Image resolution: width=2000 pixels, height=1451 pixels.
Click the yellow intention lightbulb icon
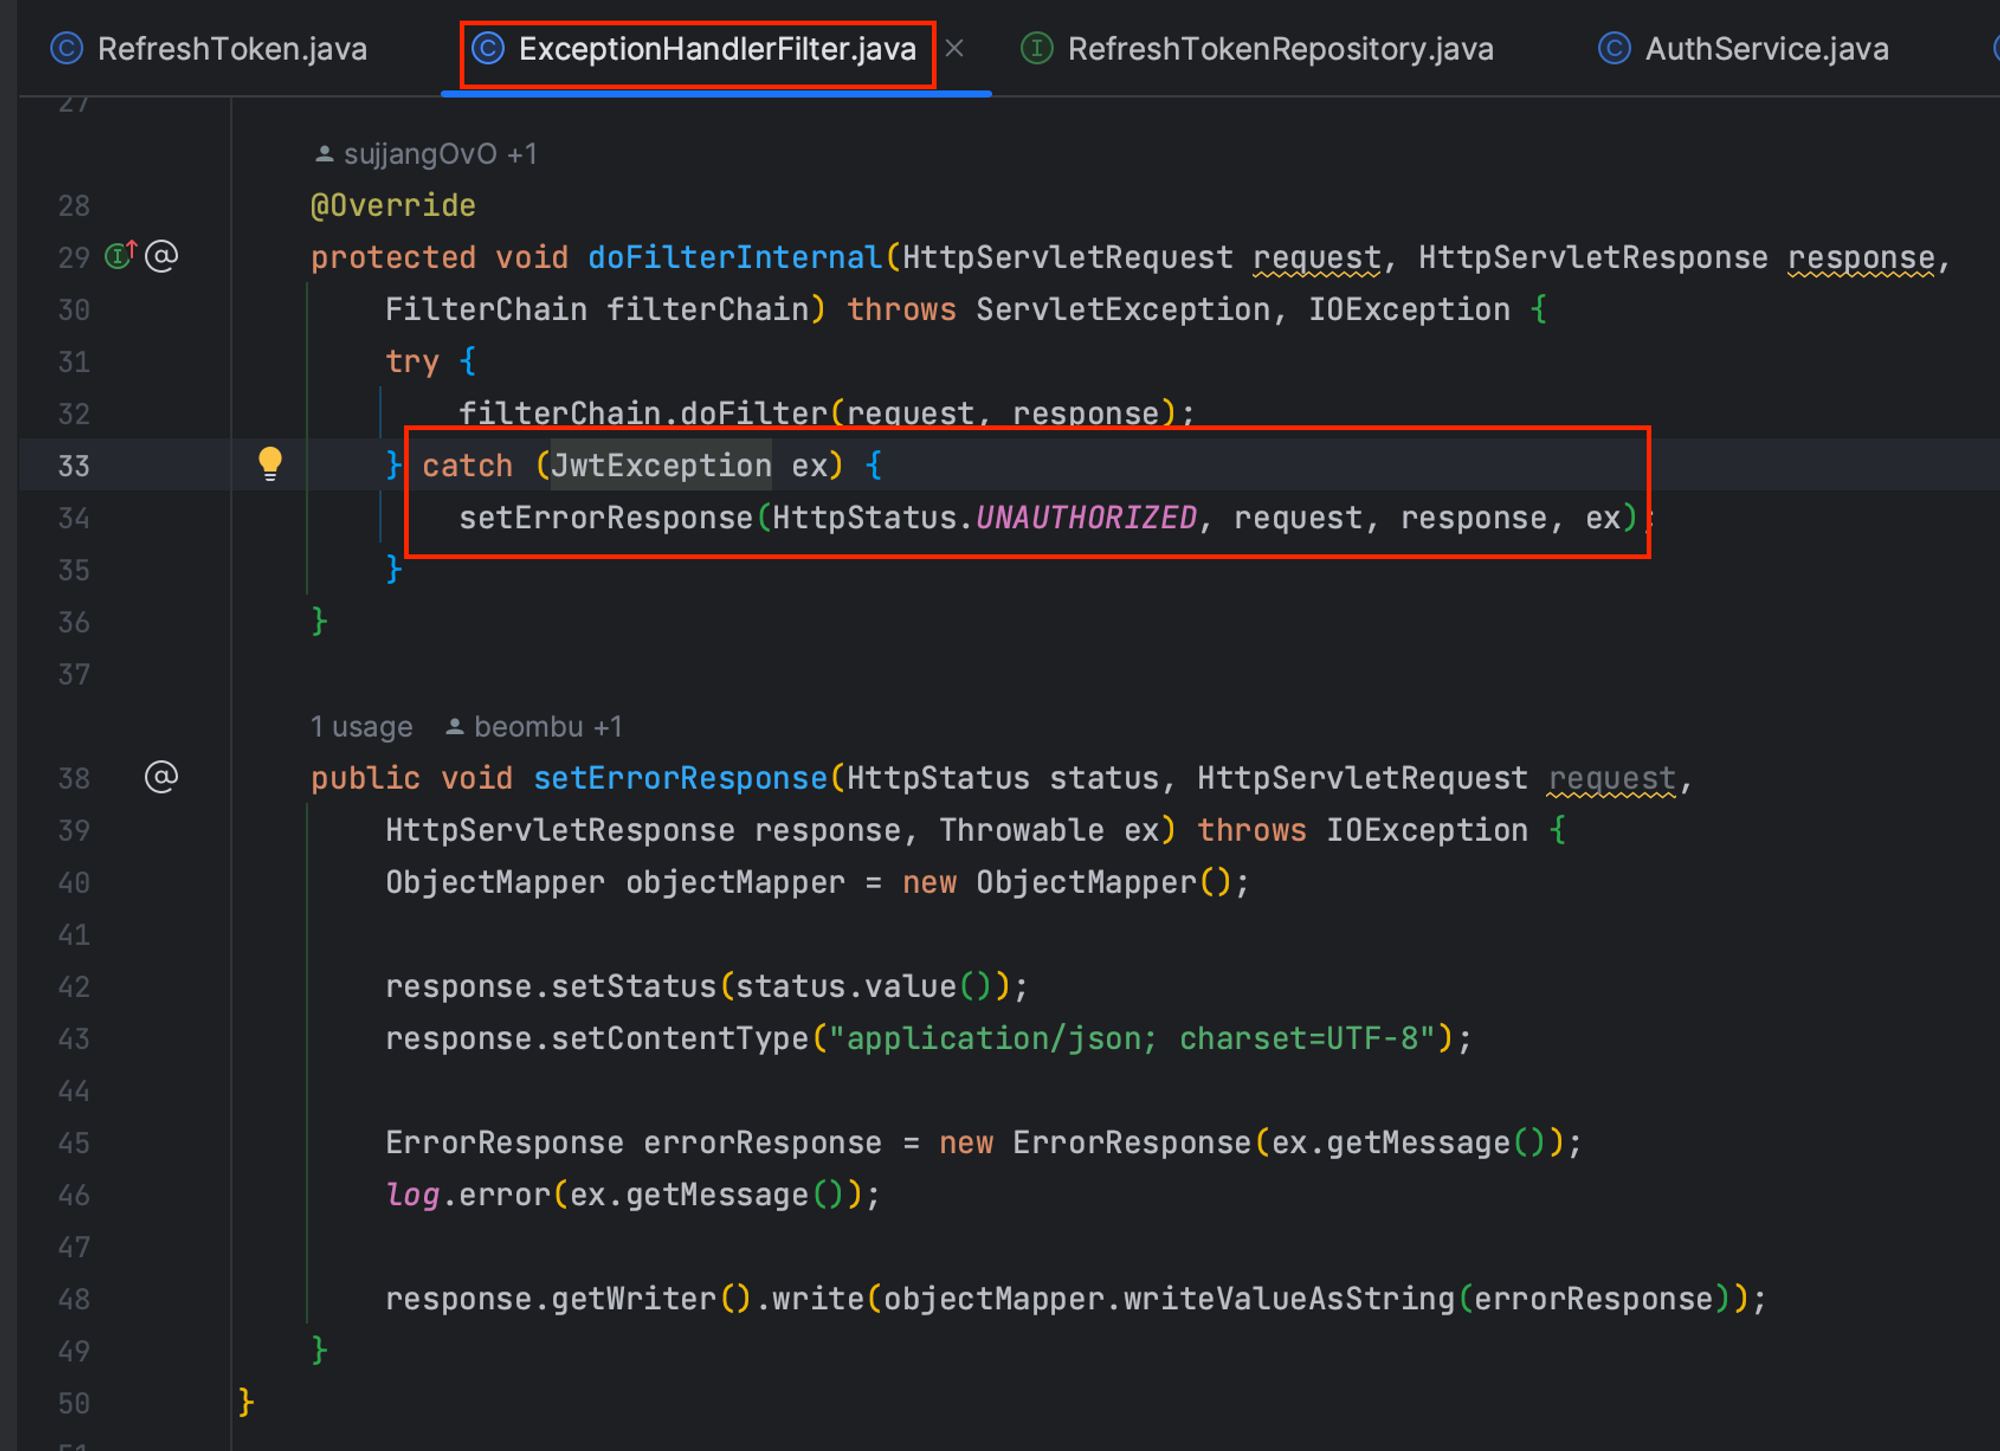[x=270, y=463]
